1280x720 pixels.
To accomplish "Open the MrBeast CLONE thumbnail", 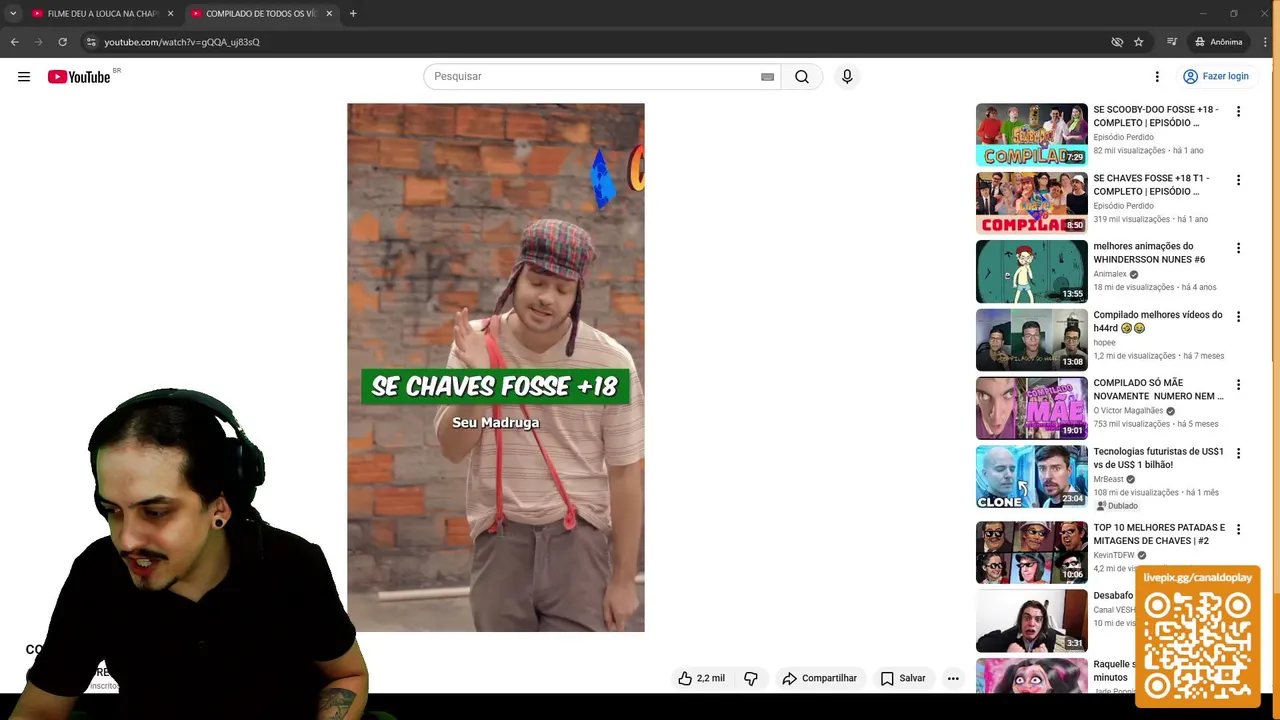I will point(1031,476).
